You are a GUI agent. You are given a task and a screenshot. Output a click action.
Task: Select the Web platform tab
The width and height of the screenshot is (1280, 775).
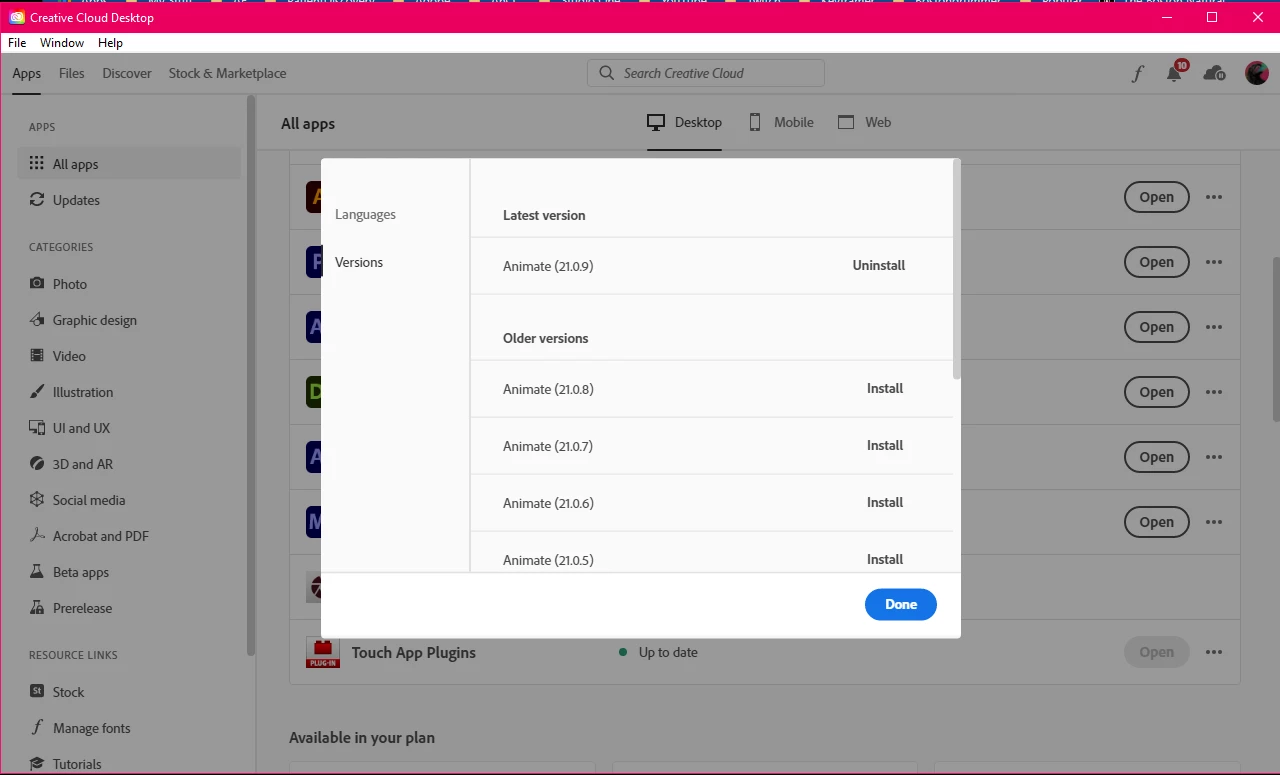click(864, 122)
